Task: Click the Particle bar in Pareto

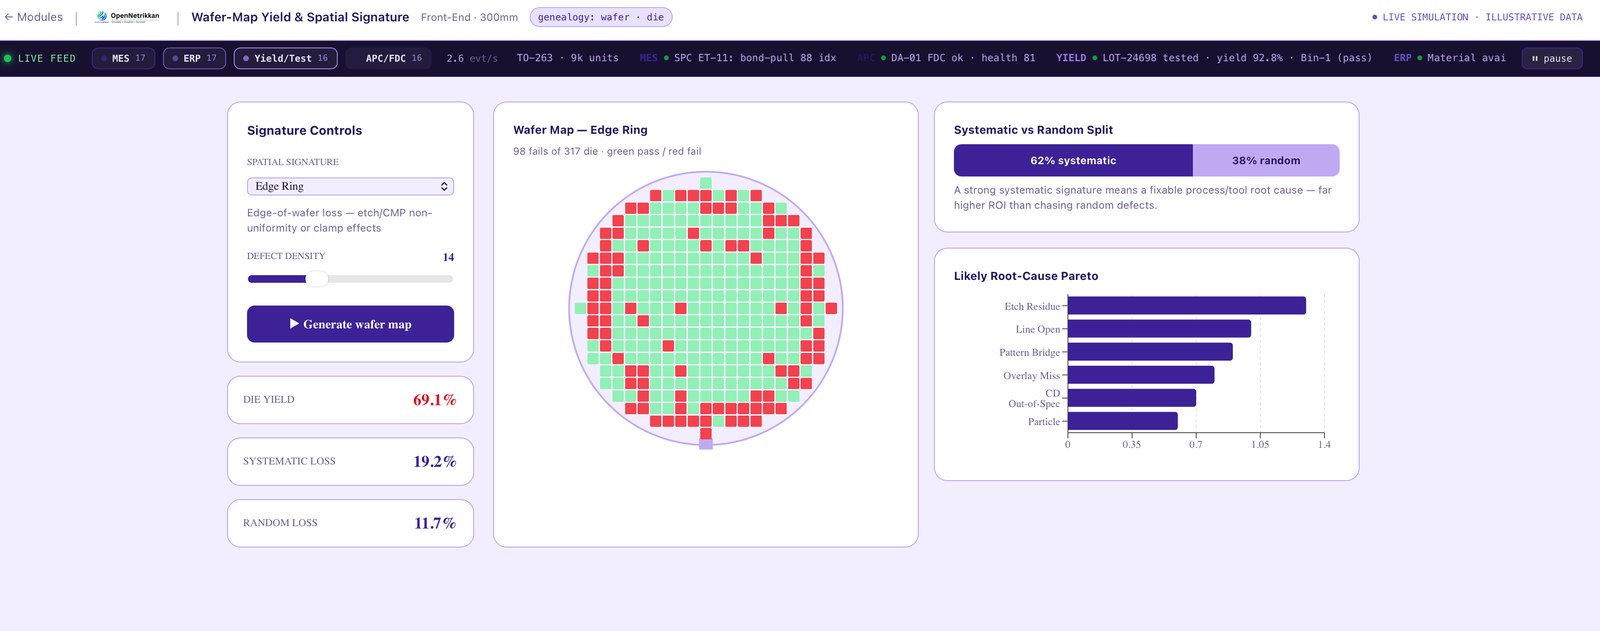Action: [1123, 421]
